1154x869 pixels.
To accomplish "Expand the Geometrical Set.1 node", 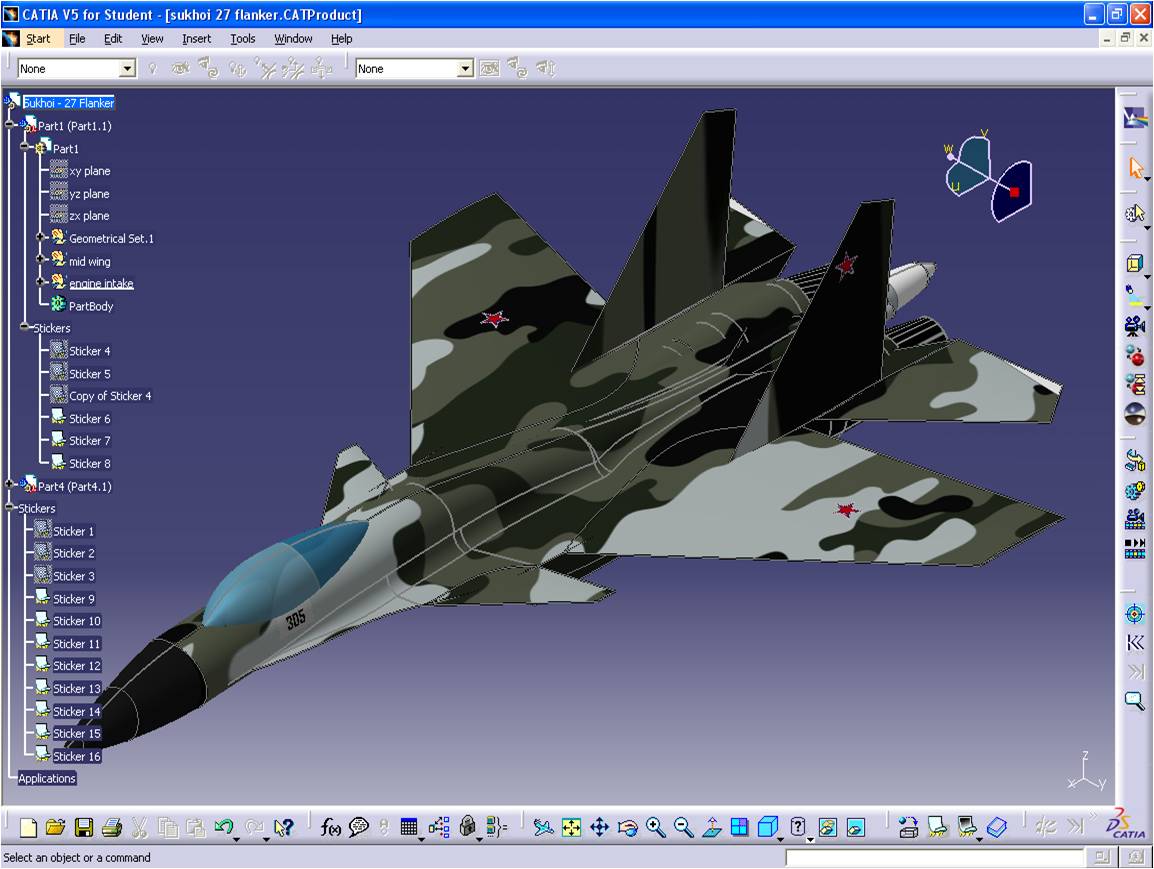I will (40, 238).
